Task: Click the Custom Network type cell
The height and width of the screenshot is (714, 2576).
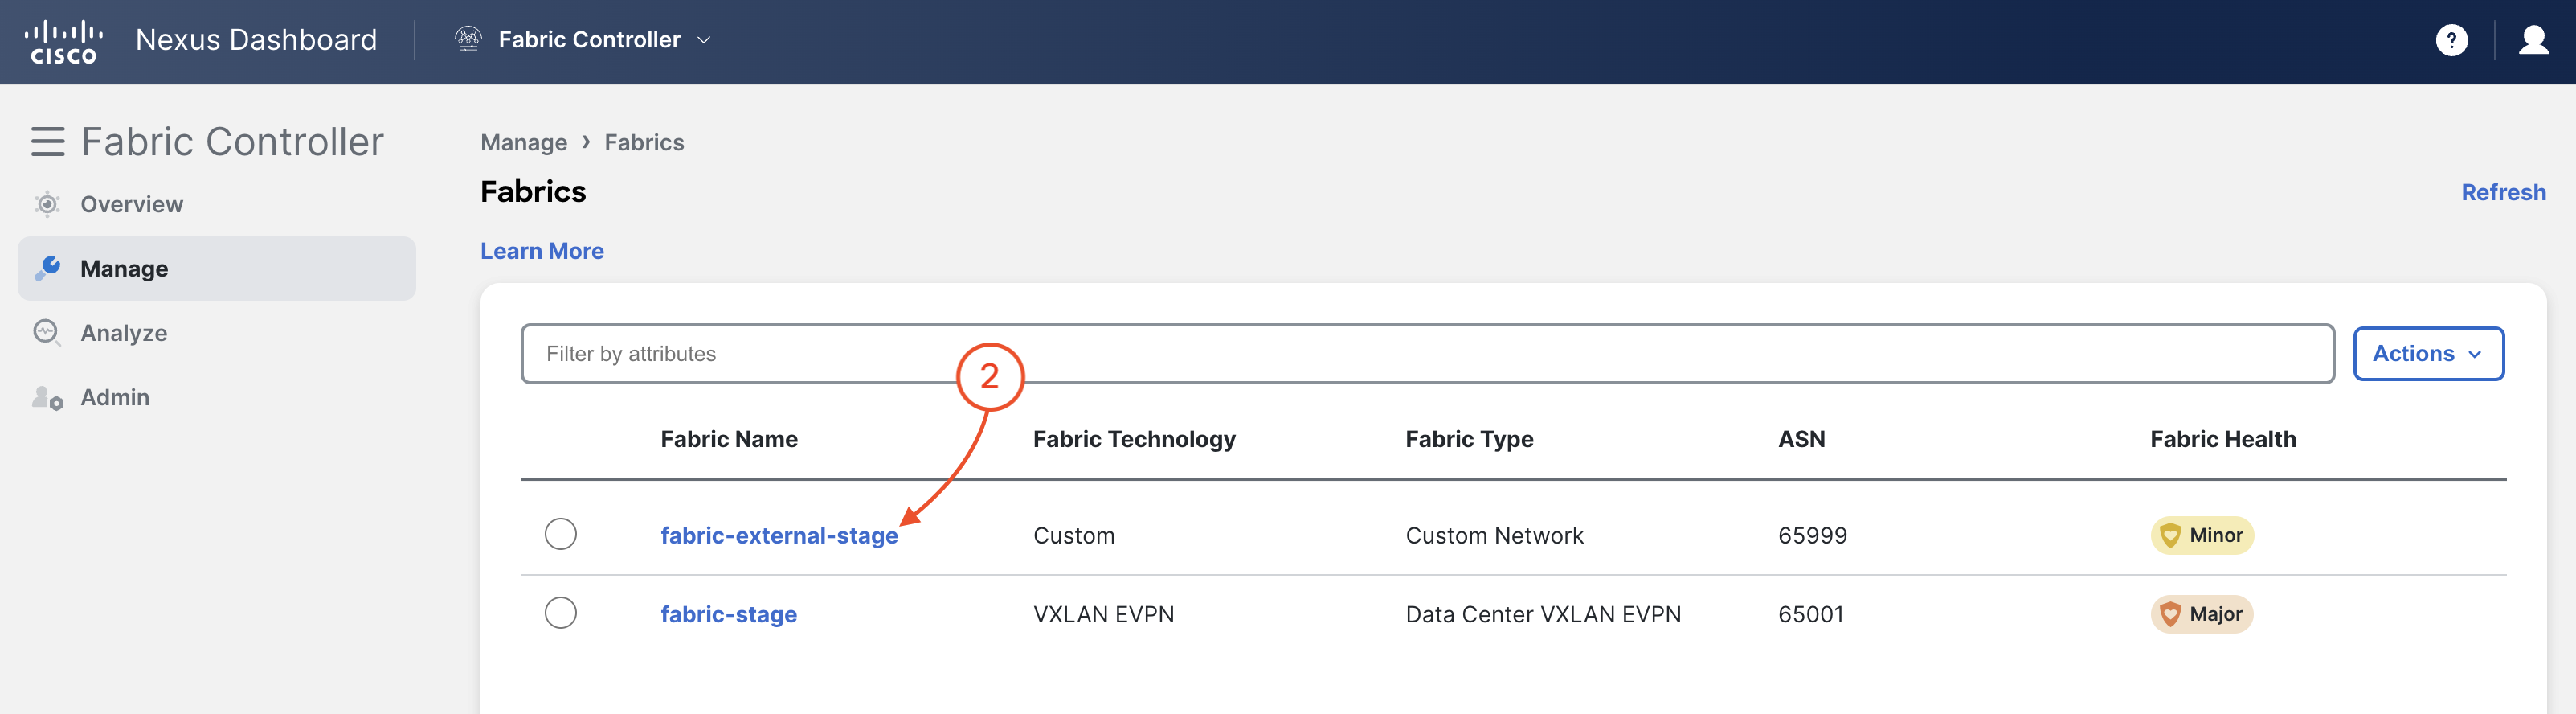Action: coord(1494,535)
